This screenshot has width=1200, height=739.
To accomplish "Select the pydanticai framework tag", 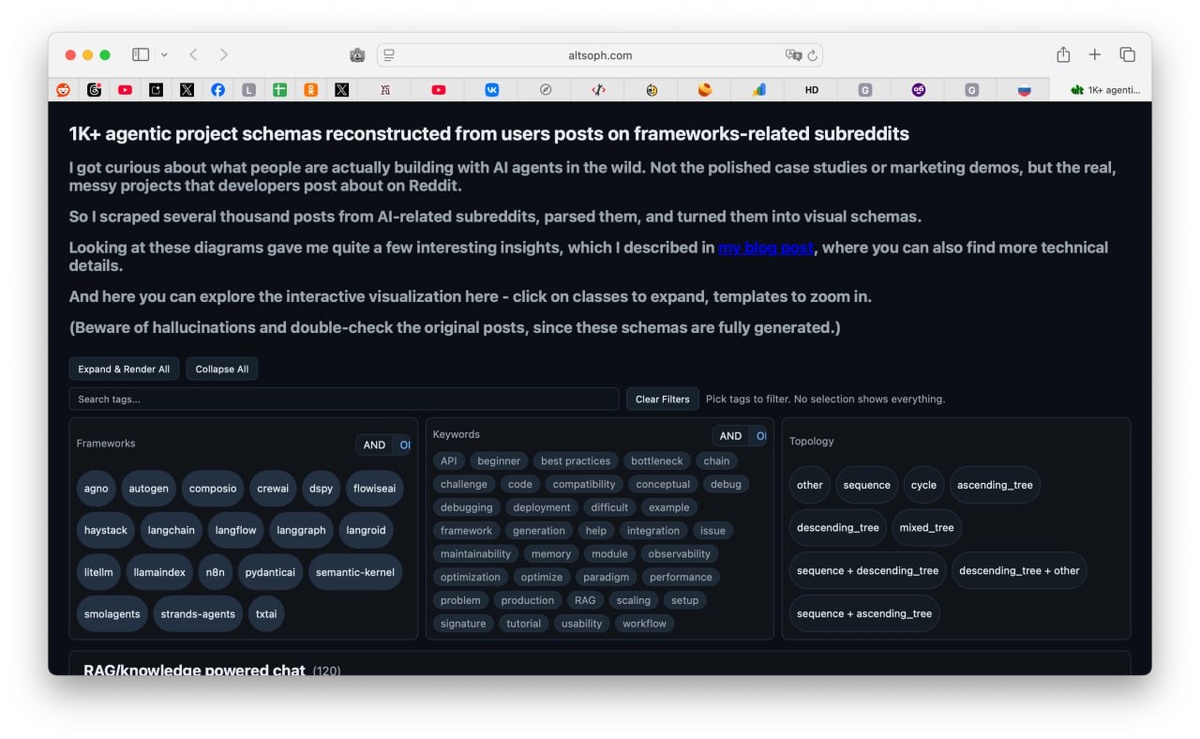I will (270, 572).
